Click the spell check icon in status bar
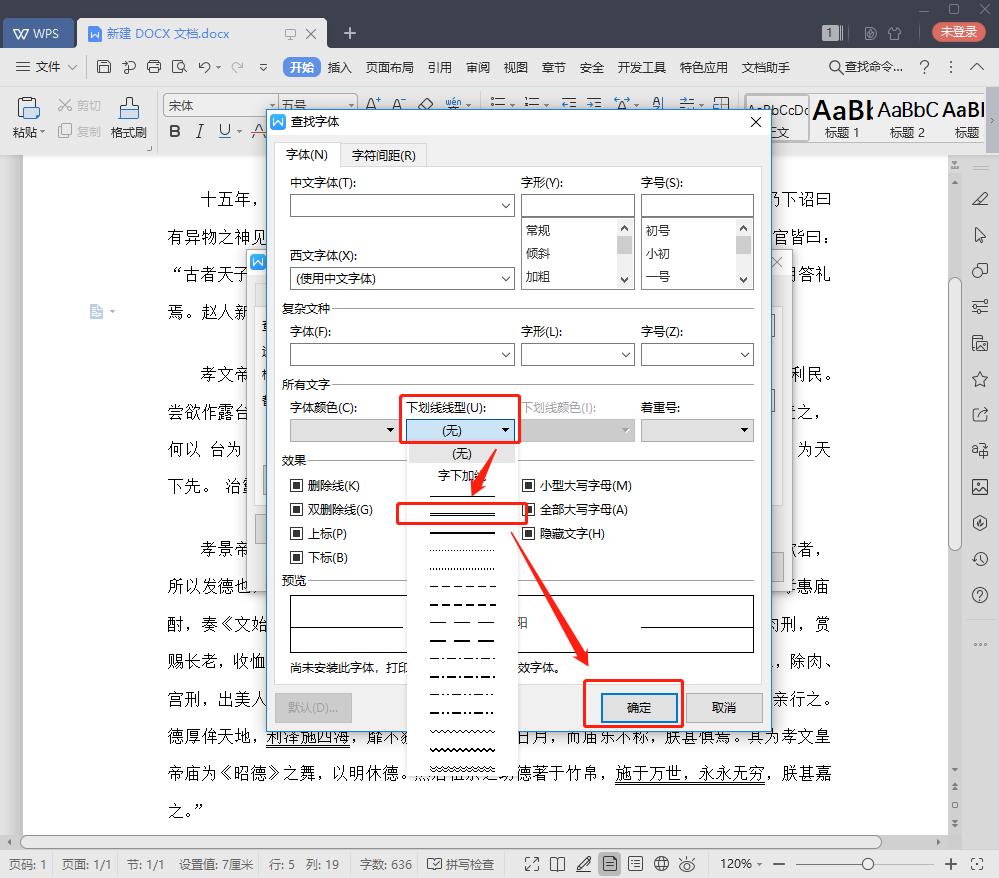The width and height of the screenshot is (999, 878). pyautogui.click(x=435, y=863)
